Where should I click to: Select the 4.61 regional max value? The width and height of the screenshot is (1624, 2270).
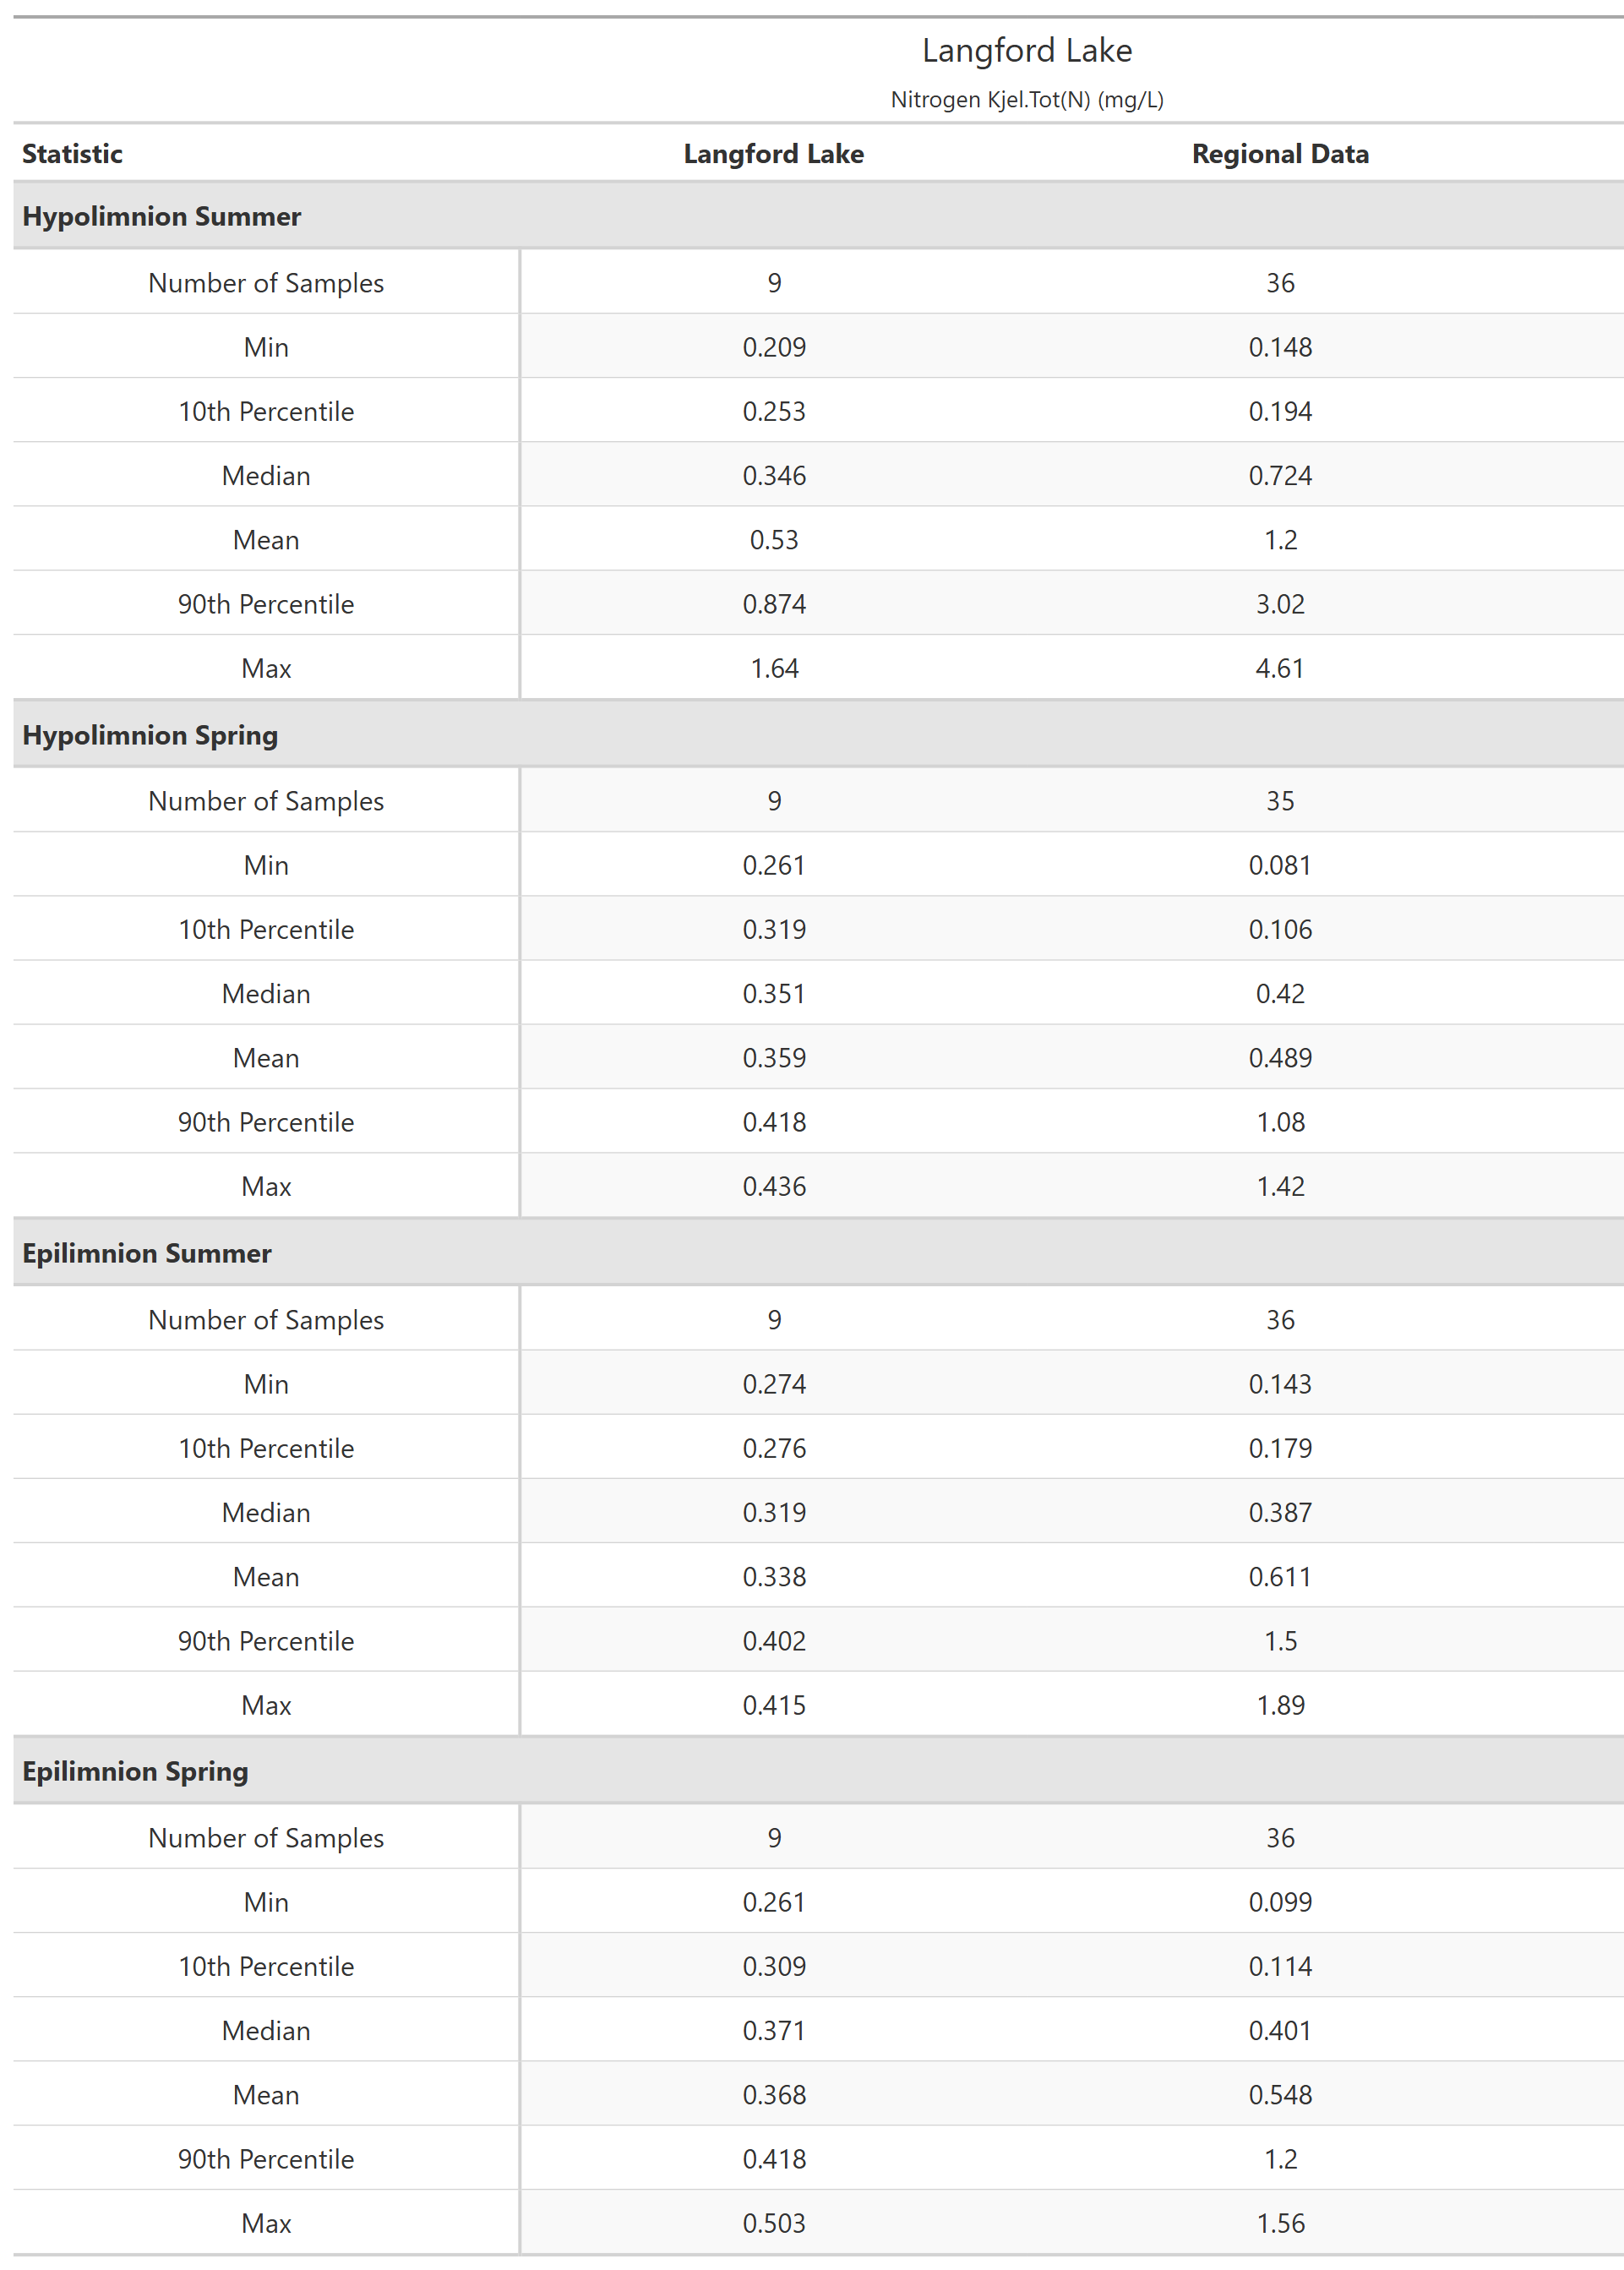pos(1280,668)
